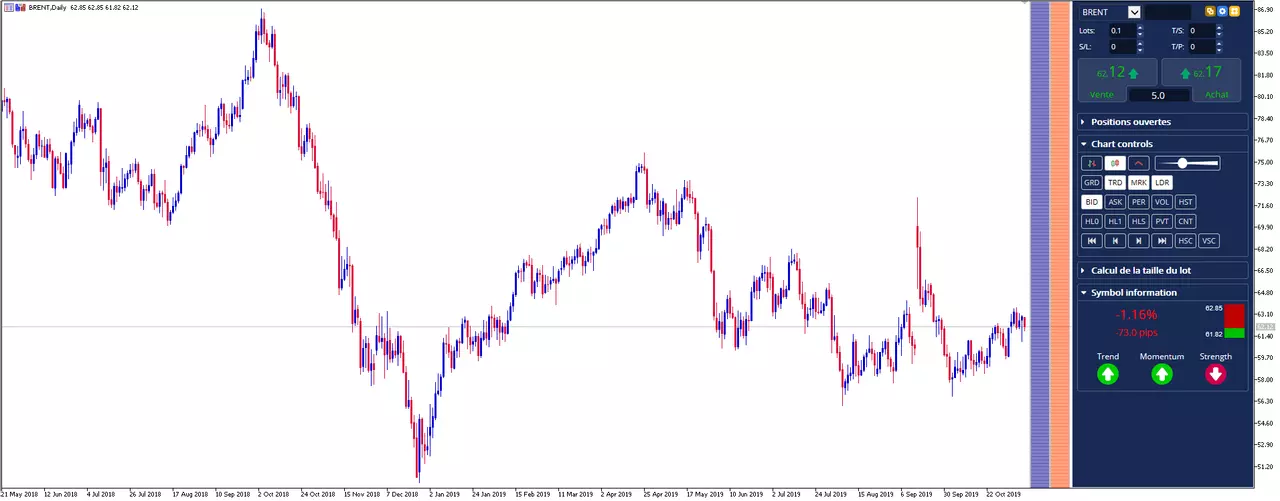Expand Calcul de la taille du lot
The width and height of the screenshot is (1280, 501).
1162,270
